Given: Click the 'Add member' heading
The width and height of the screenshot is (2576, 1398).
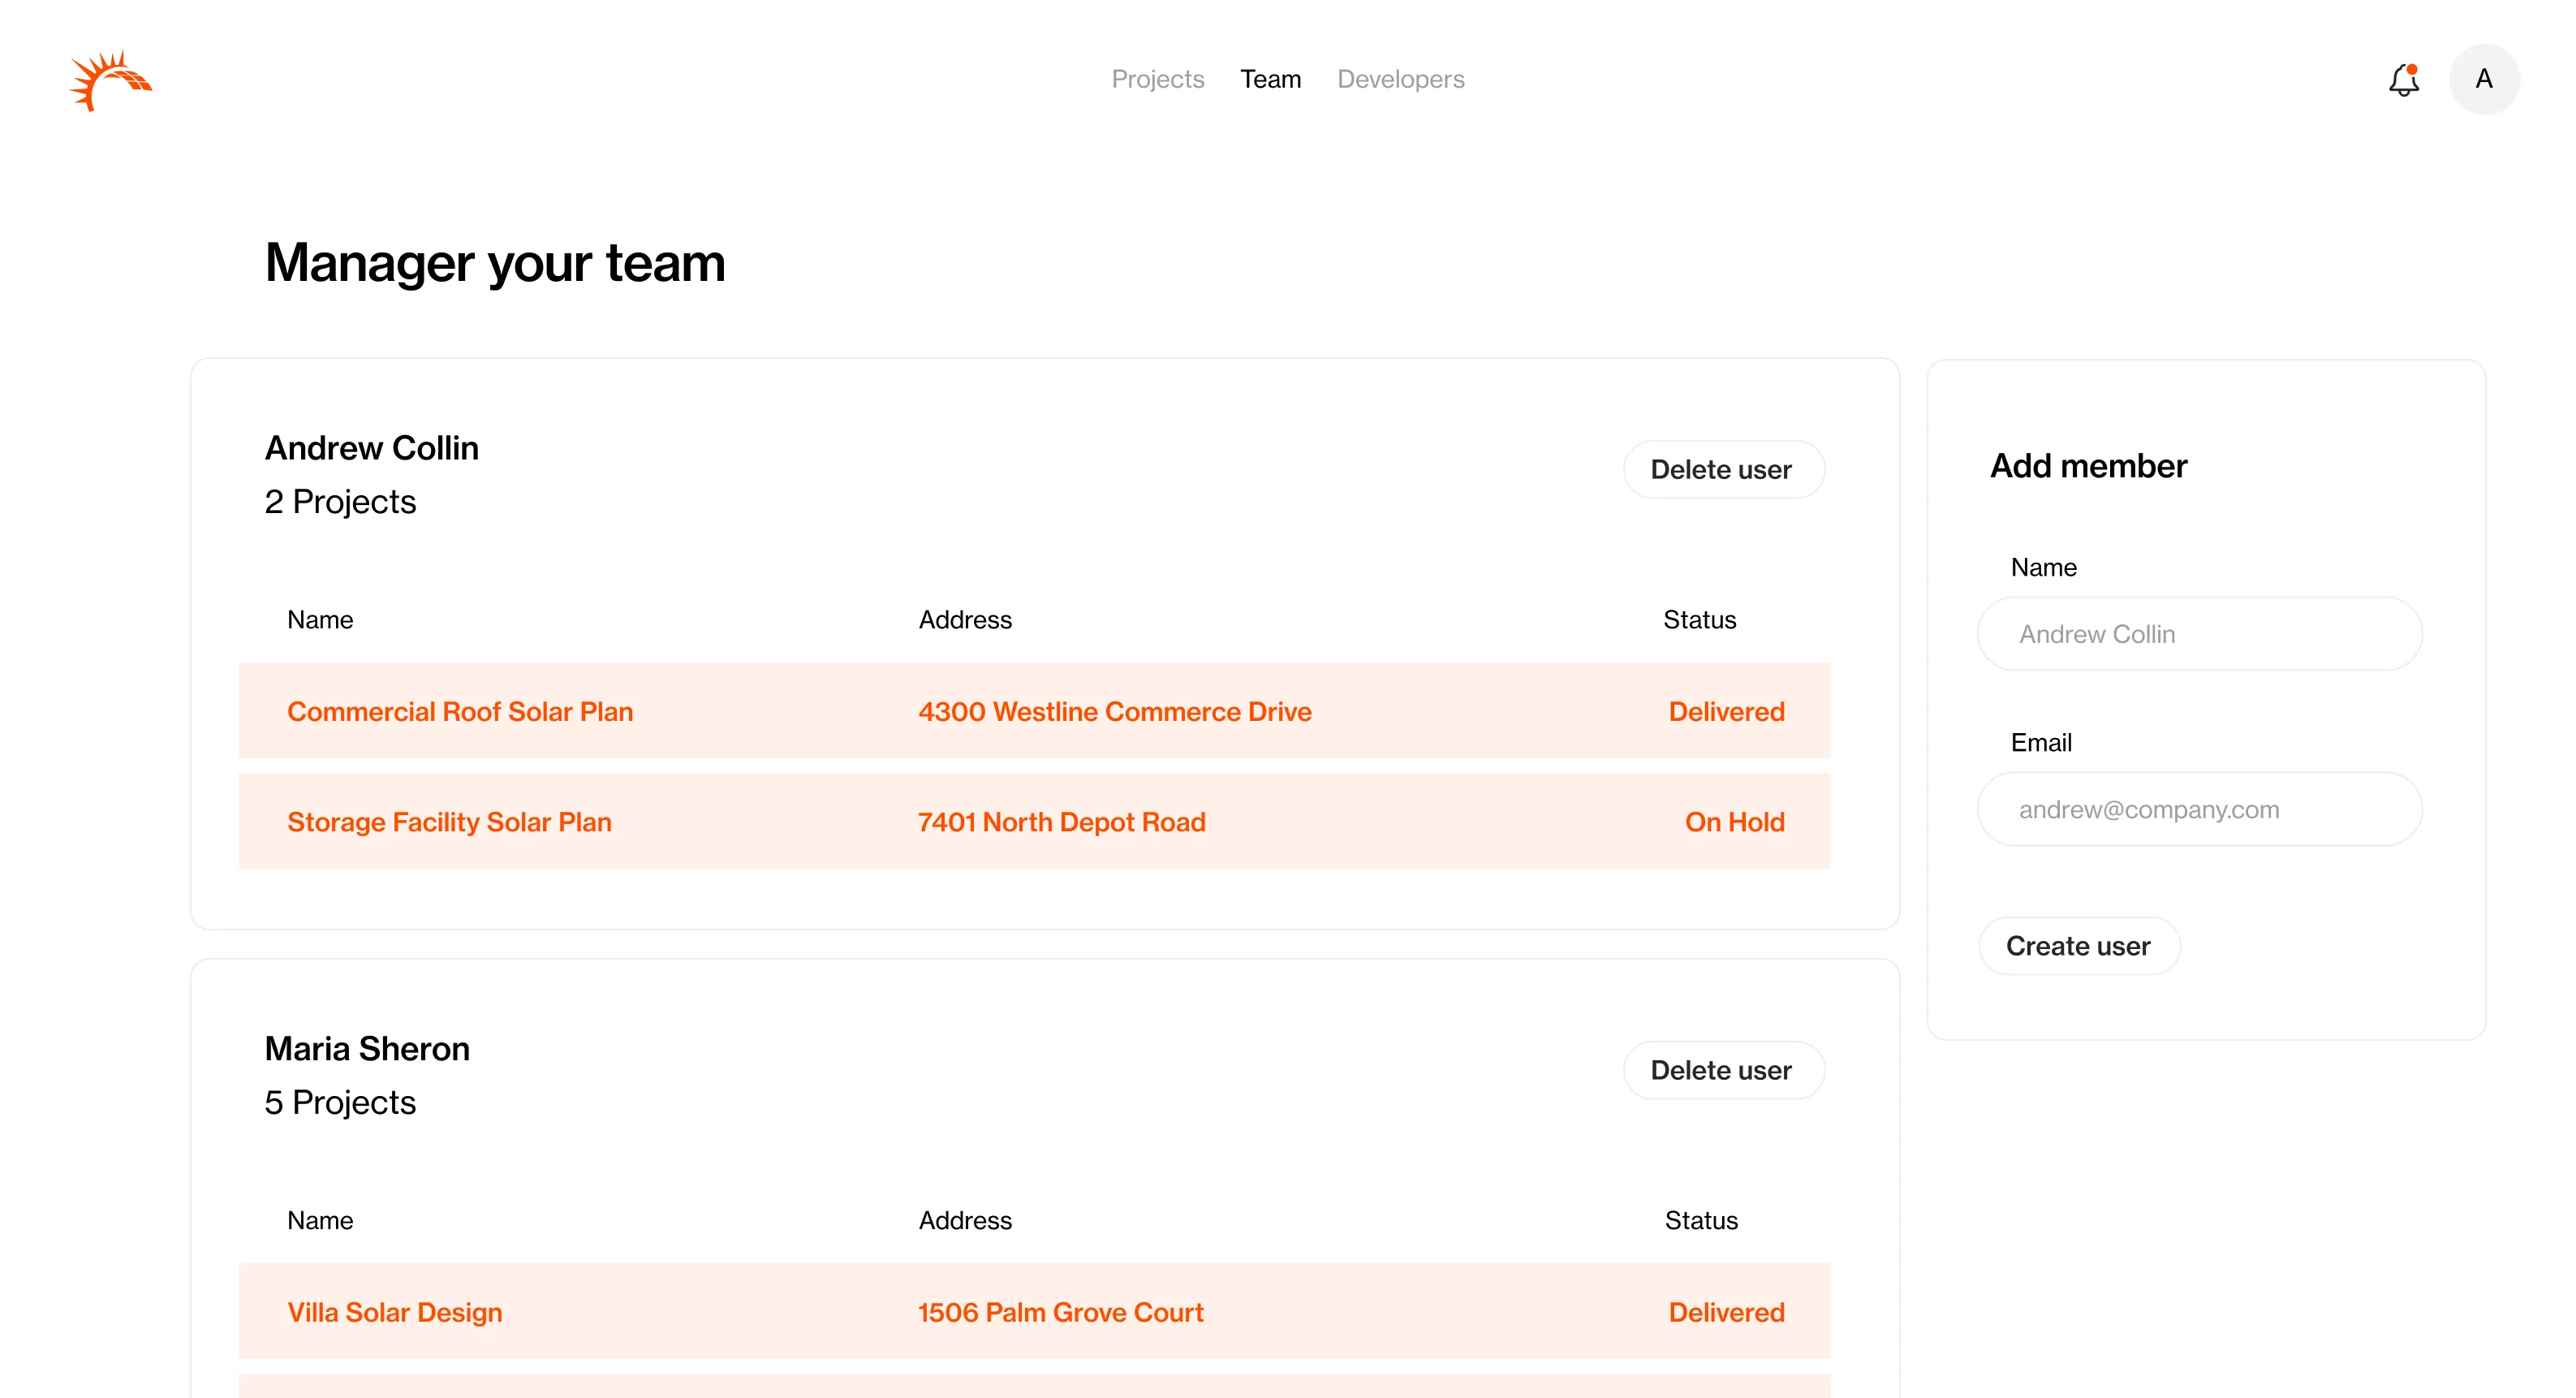Looking at the screenshot, I should click(x=2089, y=466).
